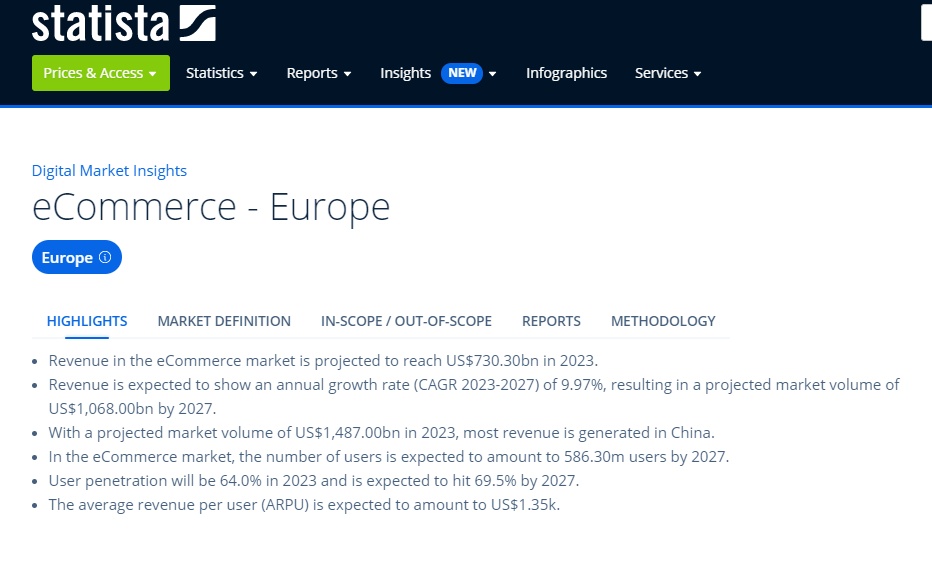This screenshot has height=565, width=932.
Task: Switch to Market Definition tab
Action: 224,321
